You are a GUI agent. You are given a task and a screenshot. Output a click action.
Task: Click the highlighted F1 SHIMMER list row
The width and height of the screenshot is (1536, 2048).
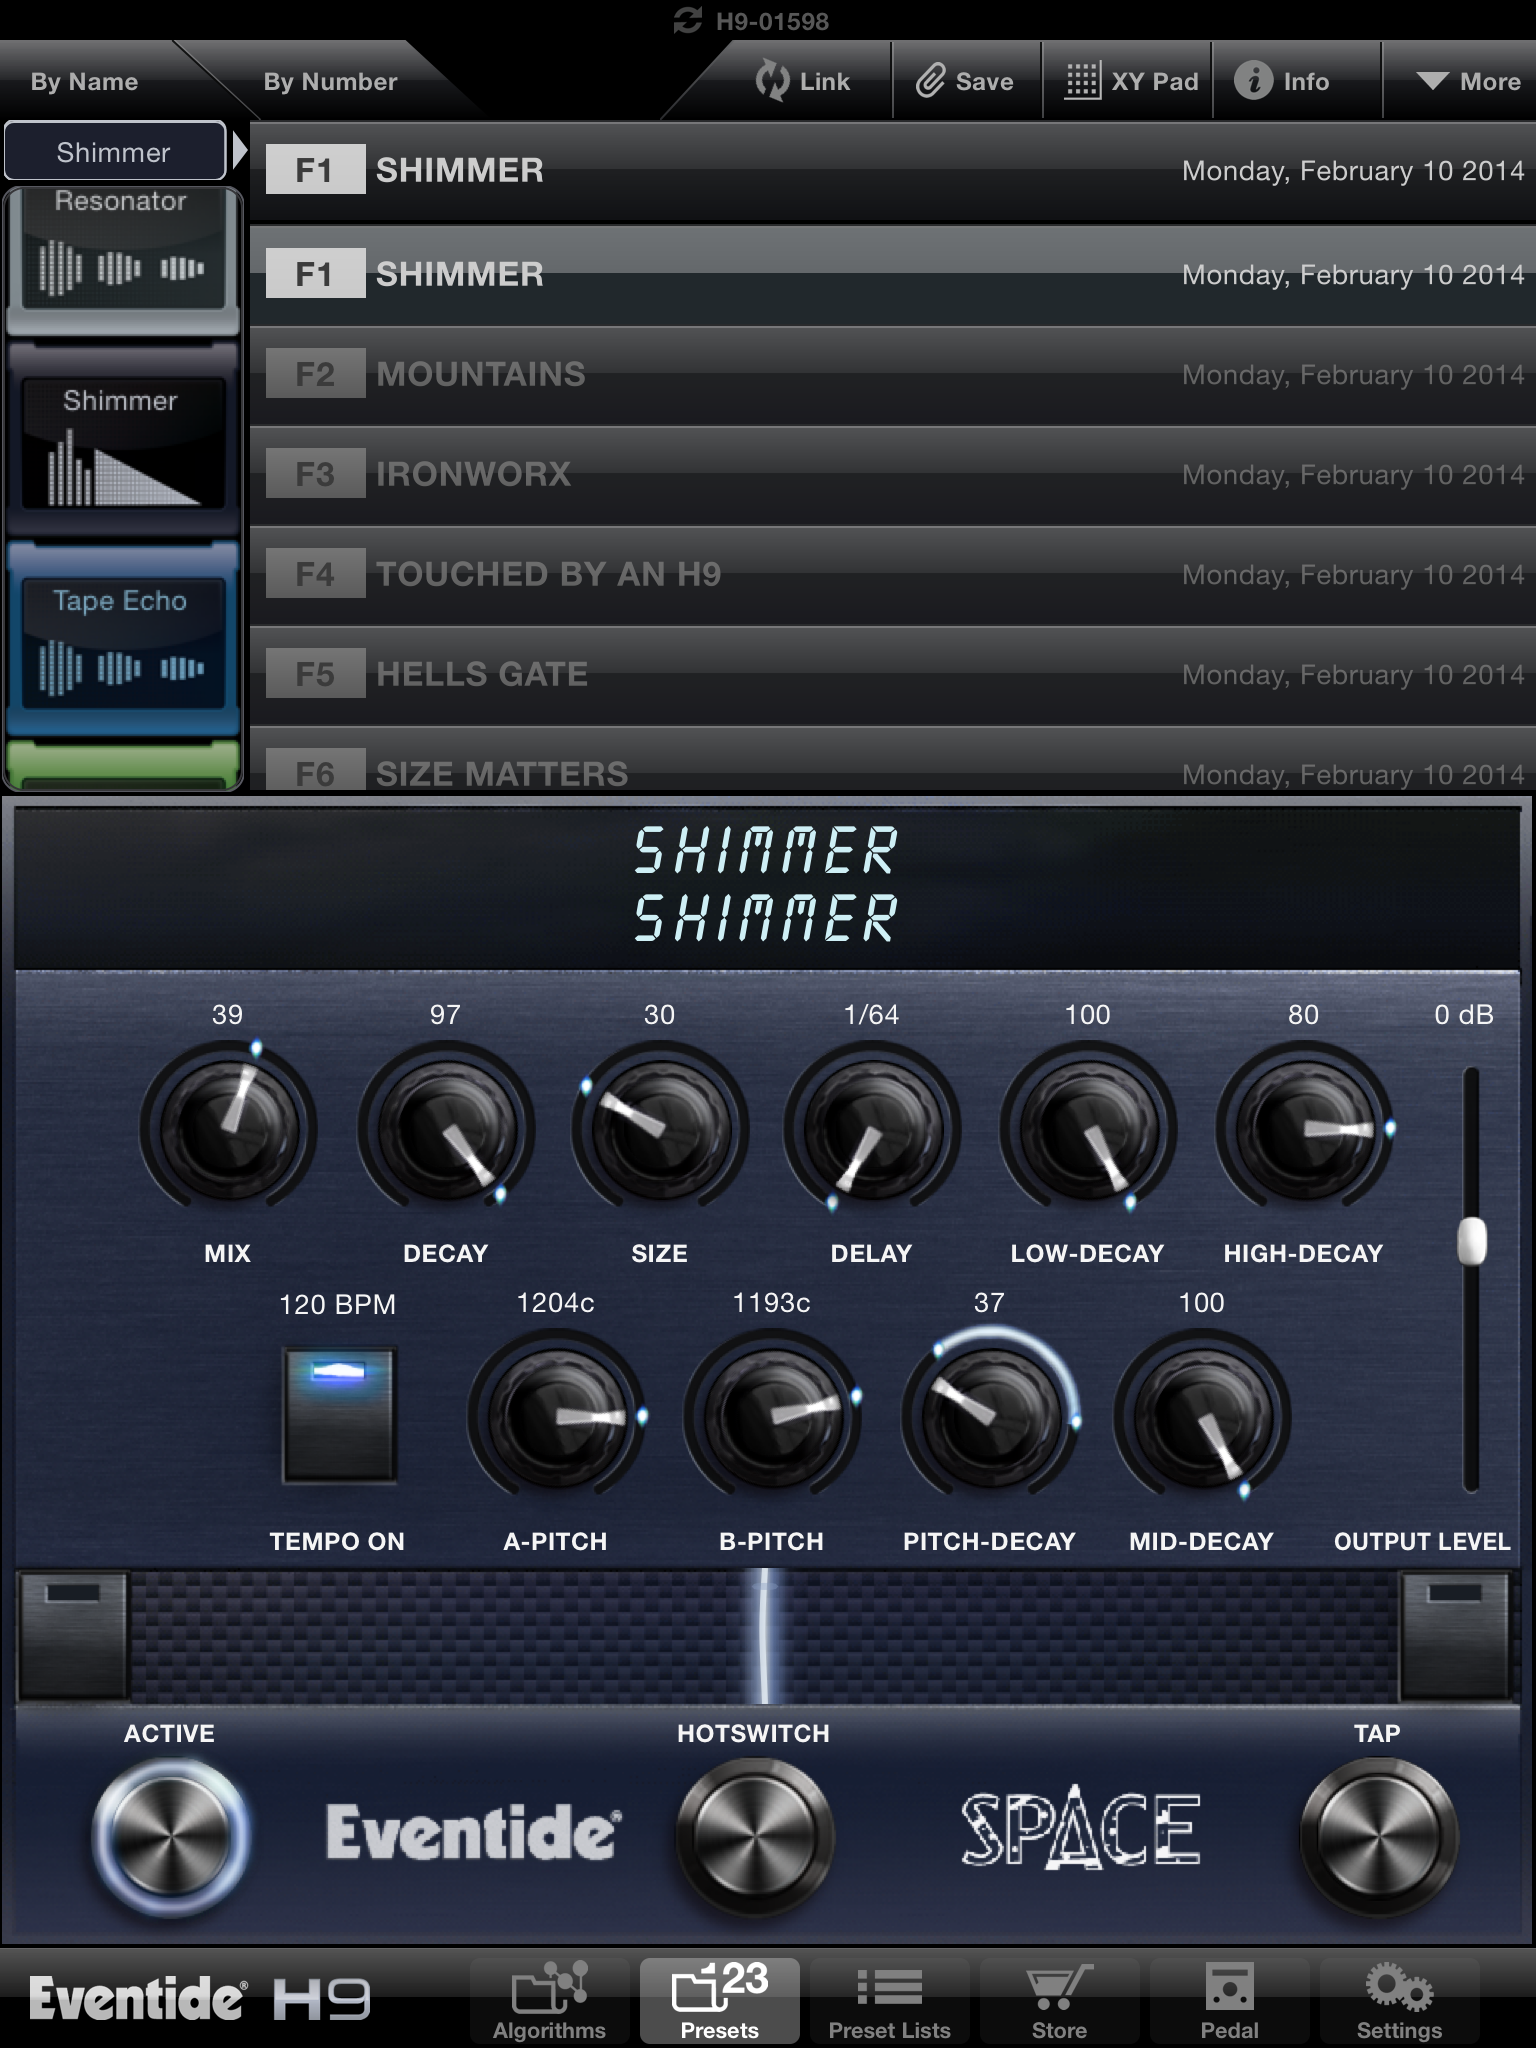pos(893,275)
